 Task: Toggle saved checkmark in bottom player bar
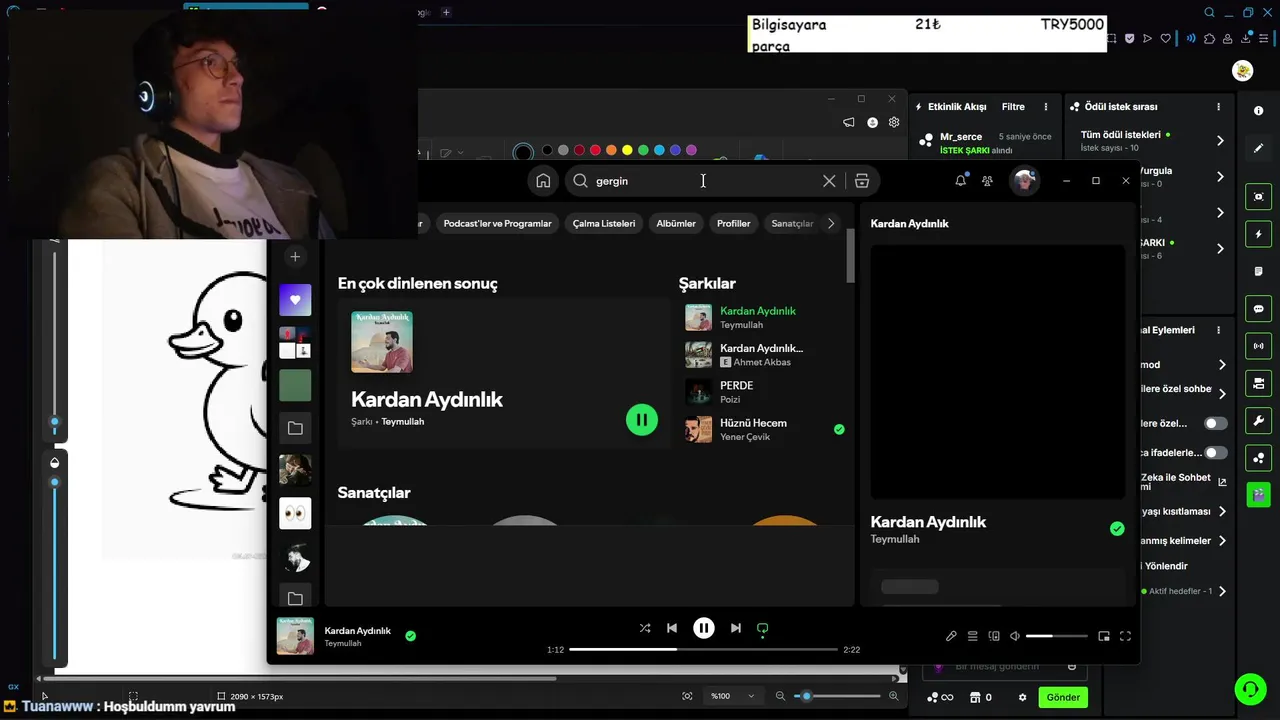[410, 635]
